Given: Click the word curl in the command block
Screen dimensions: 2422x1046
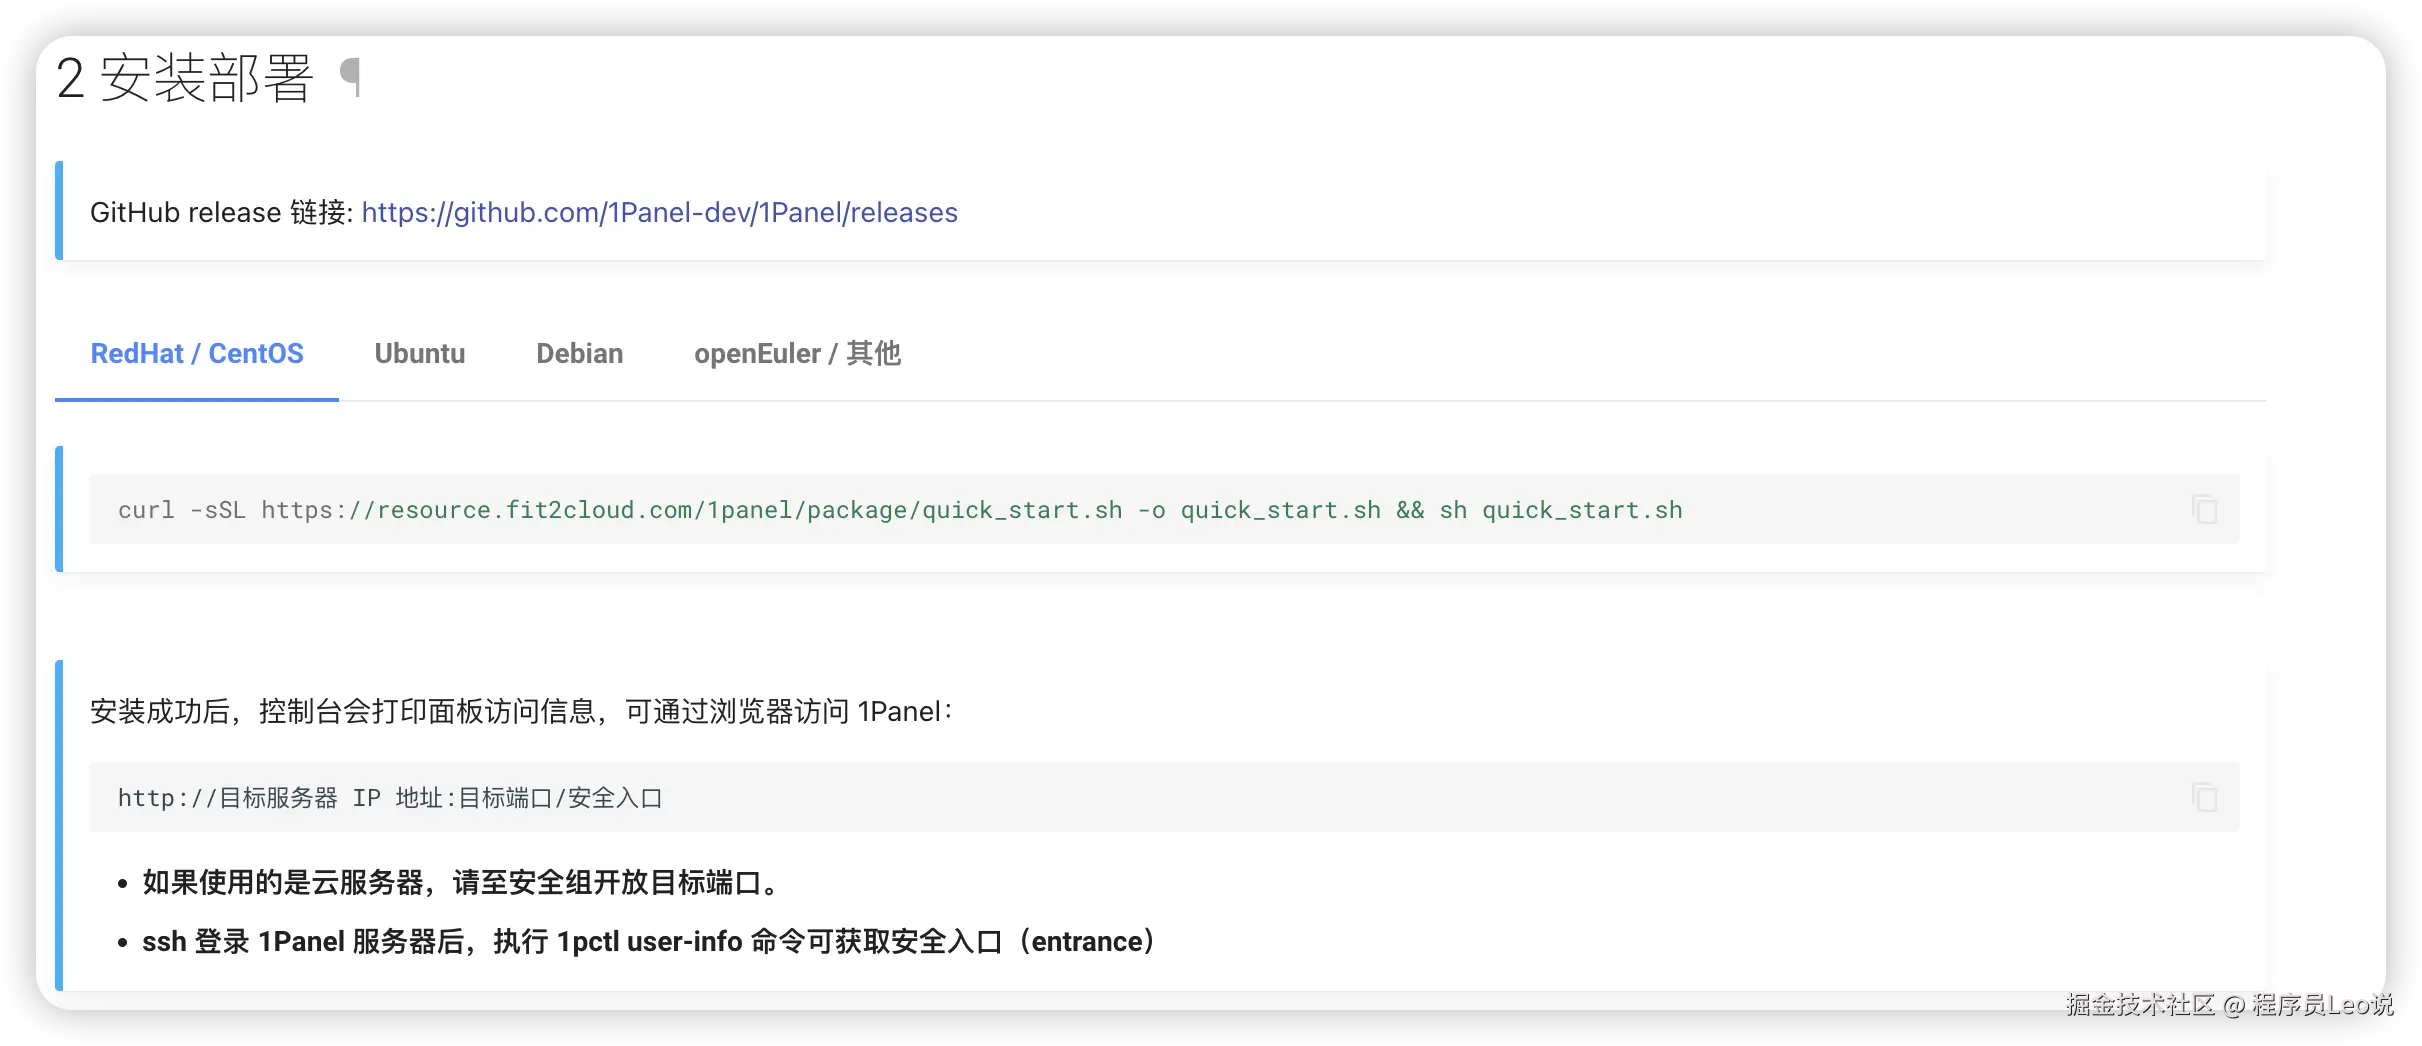Looking at the screenshot, I should click(146, 510).
